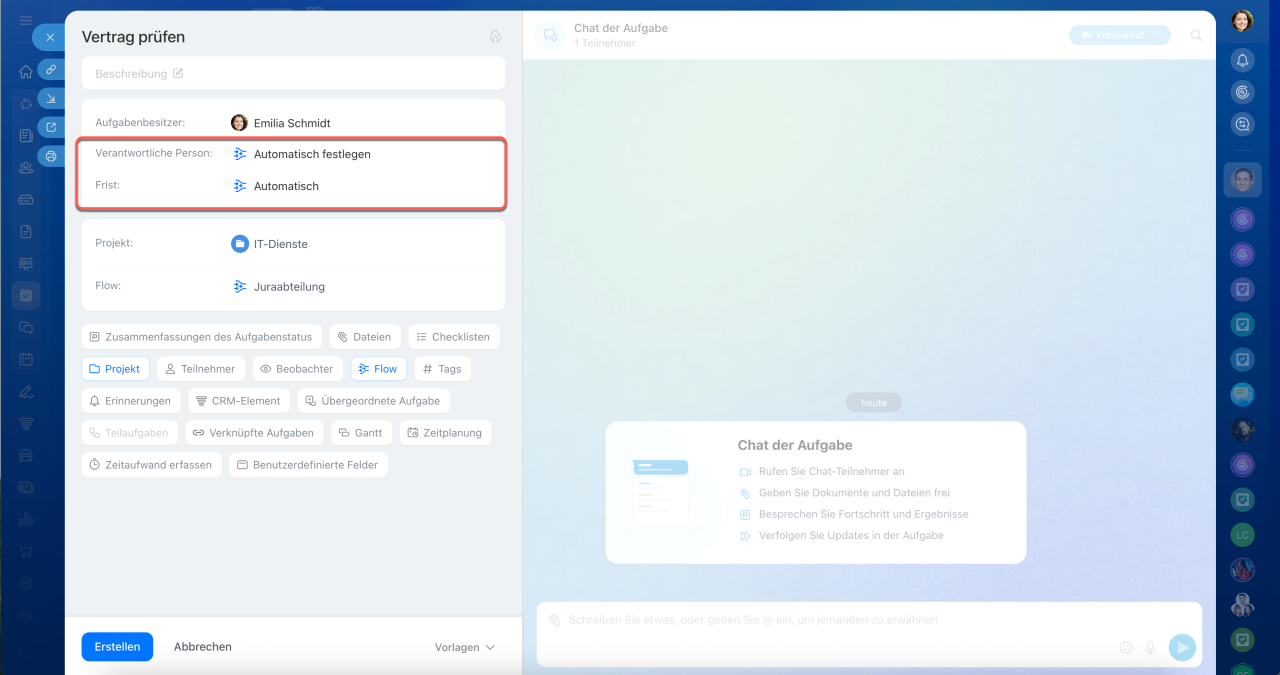Copy task link with the chain icon
Screen dimensions: 1280x675
pyautogui.click(x=51, y=70)
